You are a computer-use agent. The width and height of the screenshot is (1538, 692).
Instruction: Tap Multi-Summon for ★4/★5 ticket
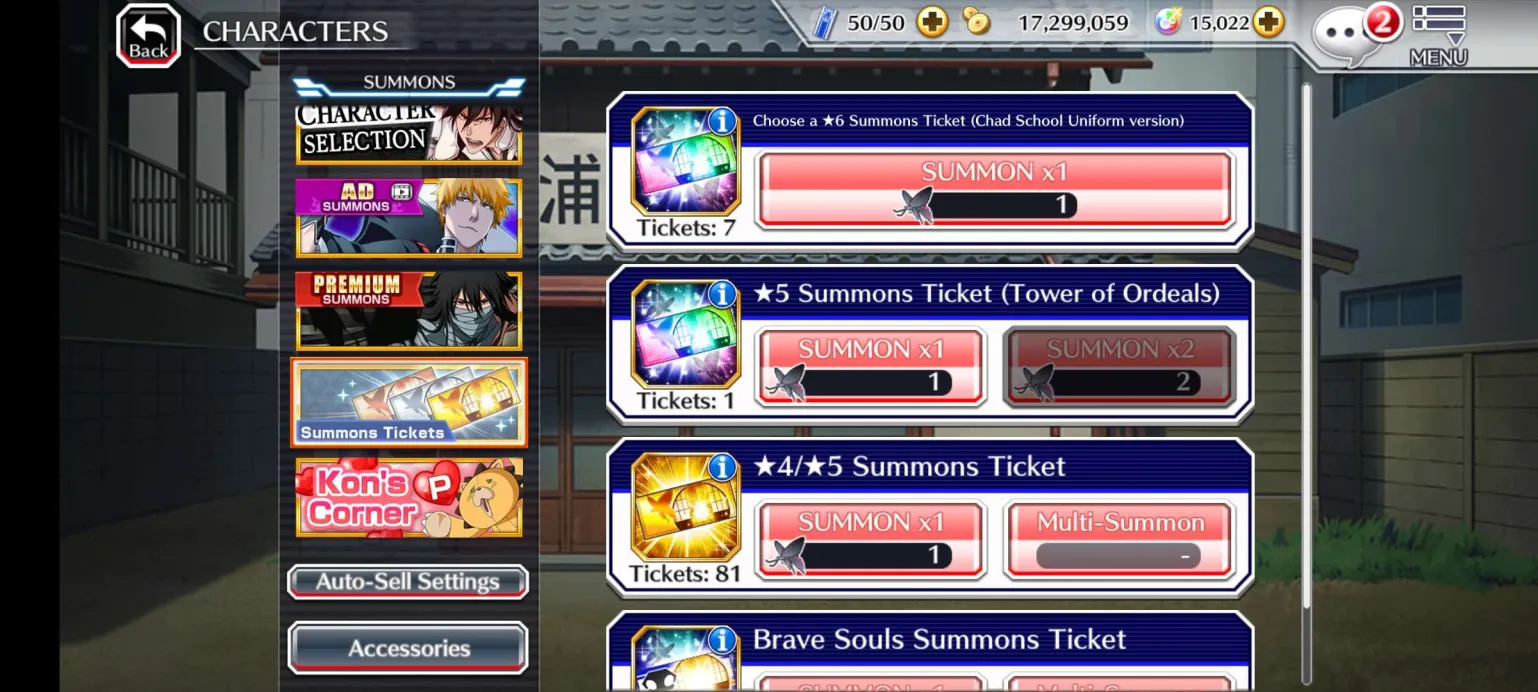1120,540
